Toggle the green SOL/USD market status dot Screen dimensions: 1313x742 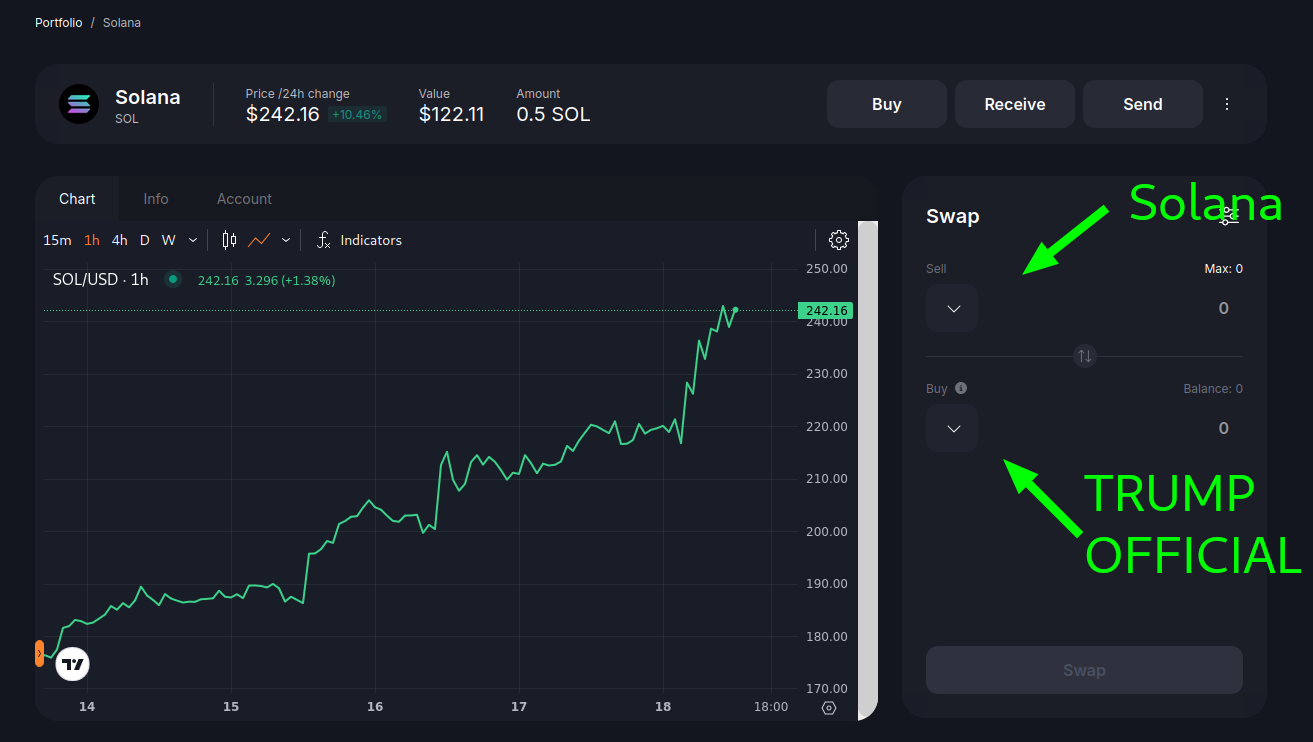pos(173,280)
